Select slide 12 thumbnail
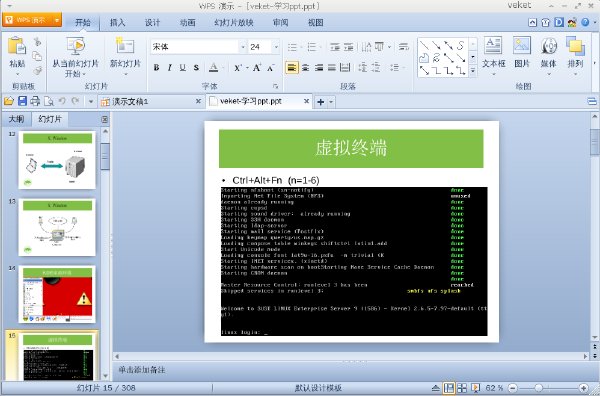 (x=57, y=160)
